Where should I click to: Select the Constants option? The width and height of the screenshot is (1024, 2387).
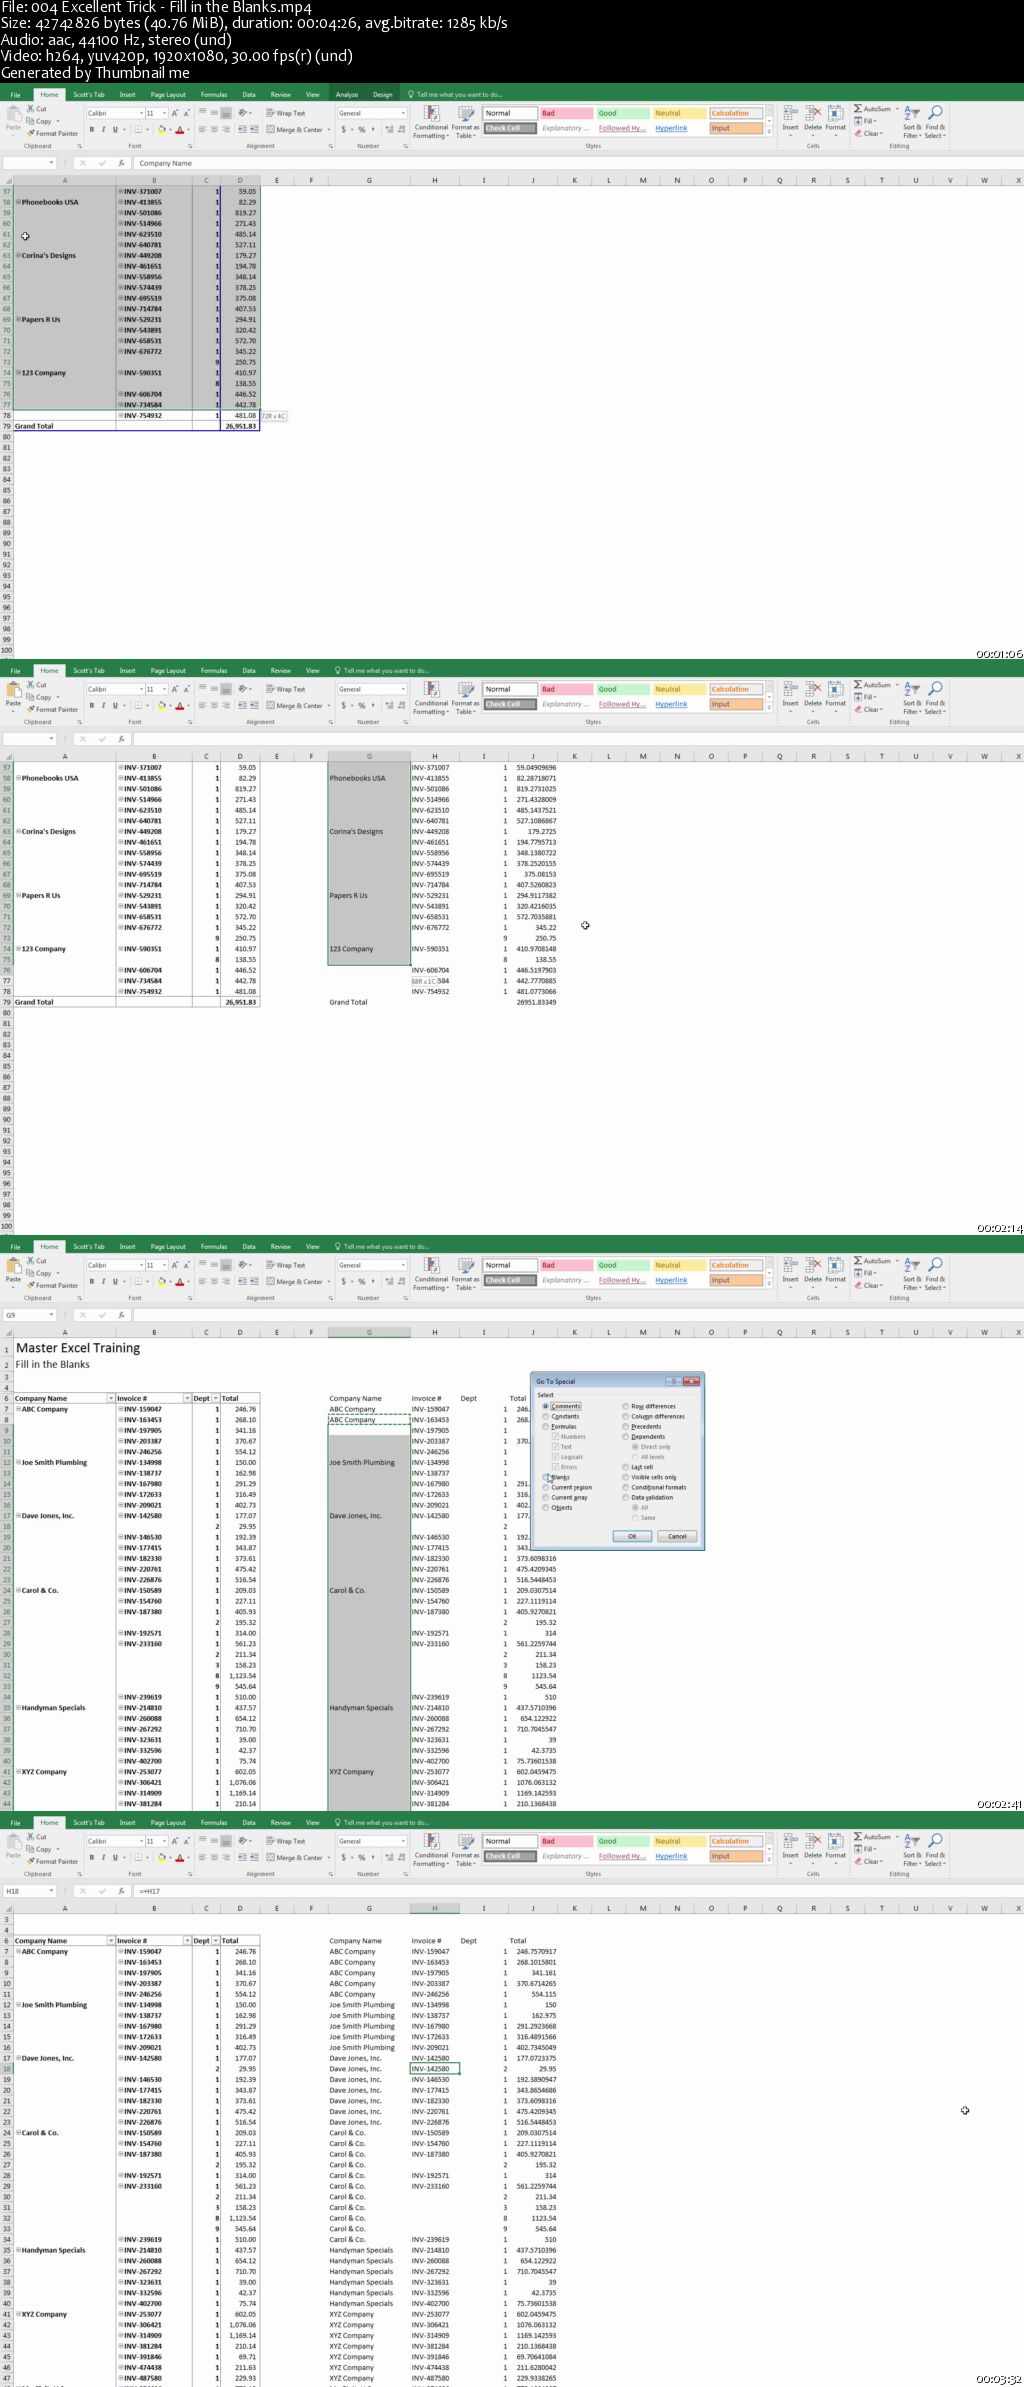pyautogui.click(x=560, y=1416)
